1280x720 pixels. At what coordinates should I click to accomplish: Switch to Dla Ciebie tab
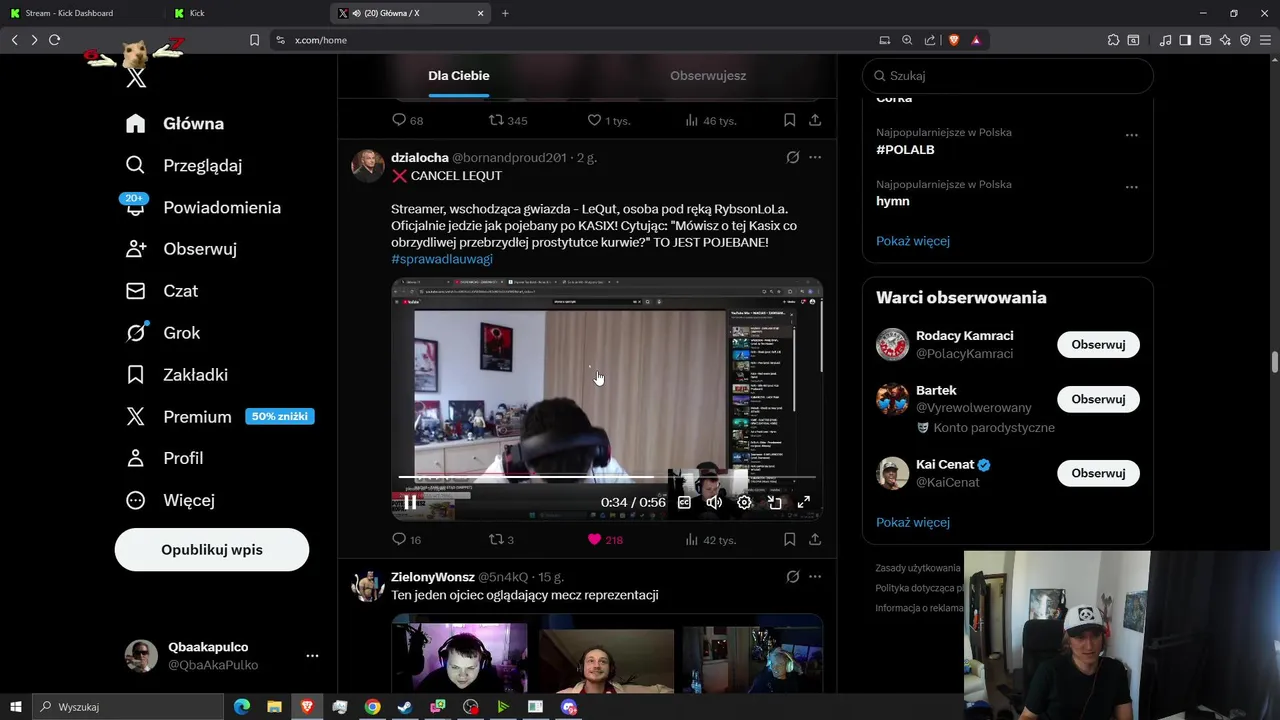pyautogui.click(x=459, y=76)
